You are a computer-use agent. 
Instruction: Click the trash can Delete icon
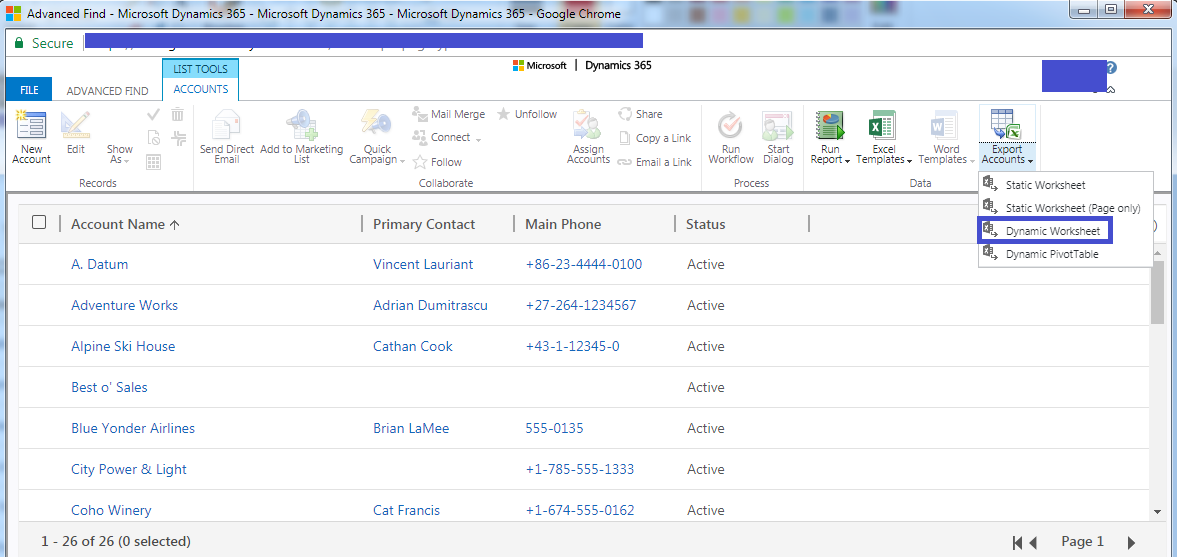click(x=178, y=115)
